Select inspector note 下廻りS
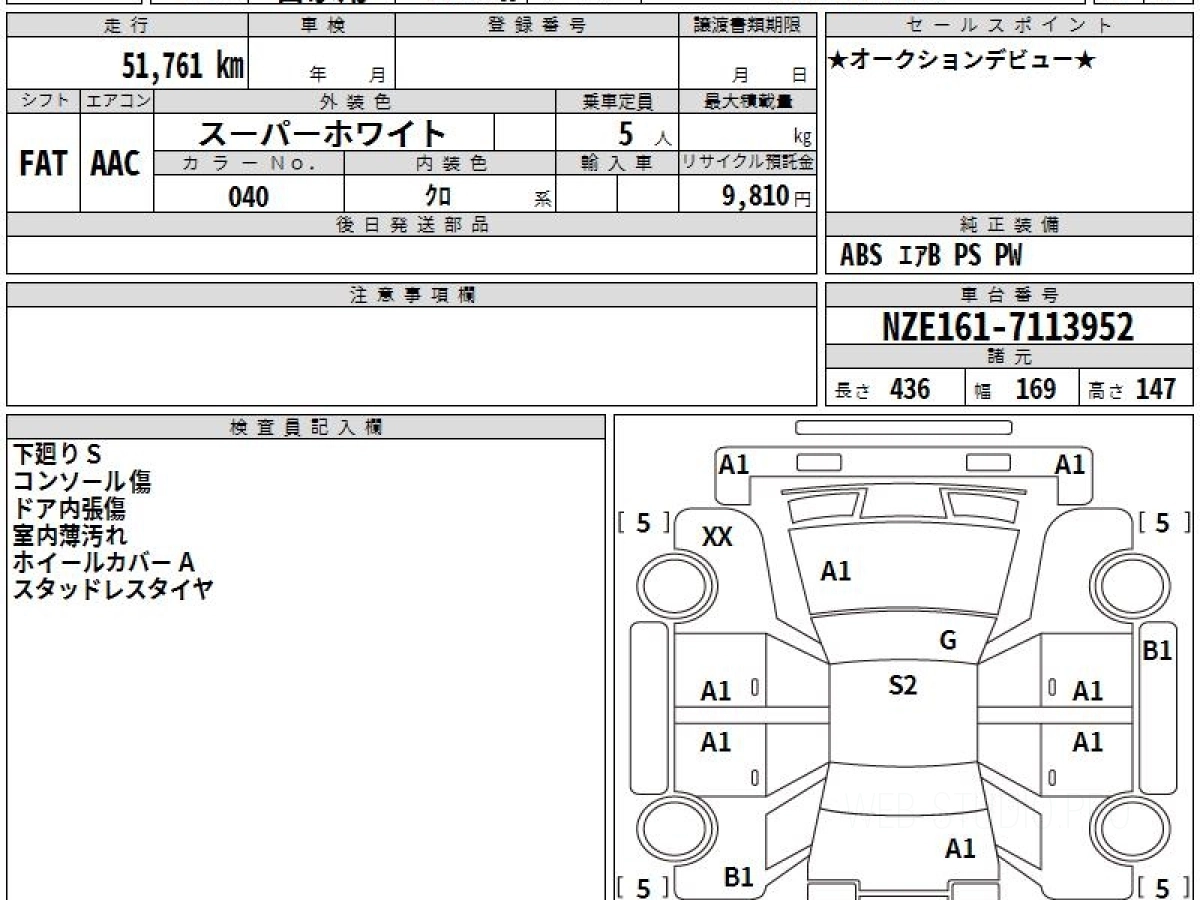This screenshot has height=900, width=1200. (x=57, y=455)
